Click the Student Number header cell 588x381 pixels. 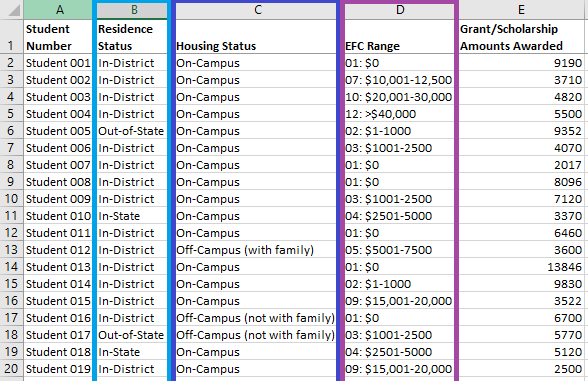click(x=58, y=37)
